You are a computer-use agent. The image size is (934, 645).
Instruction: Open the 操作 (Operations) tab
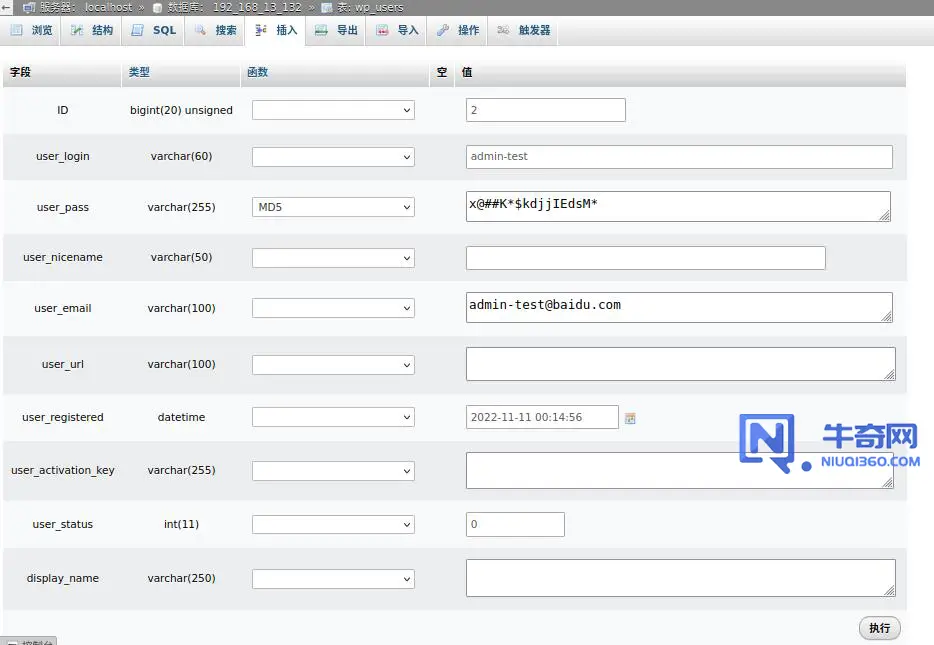[457, 30]
